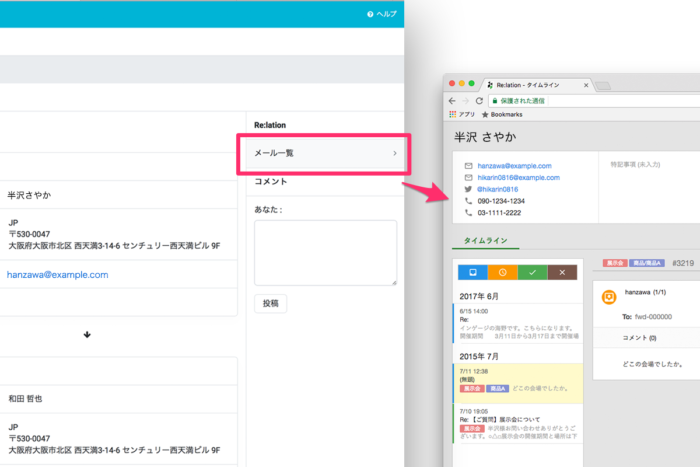Select the タイムライン tab
700x467 pixels.
click(484, 241)
